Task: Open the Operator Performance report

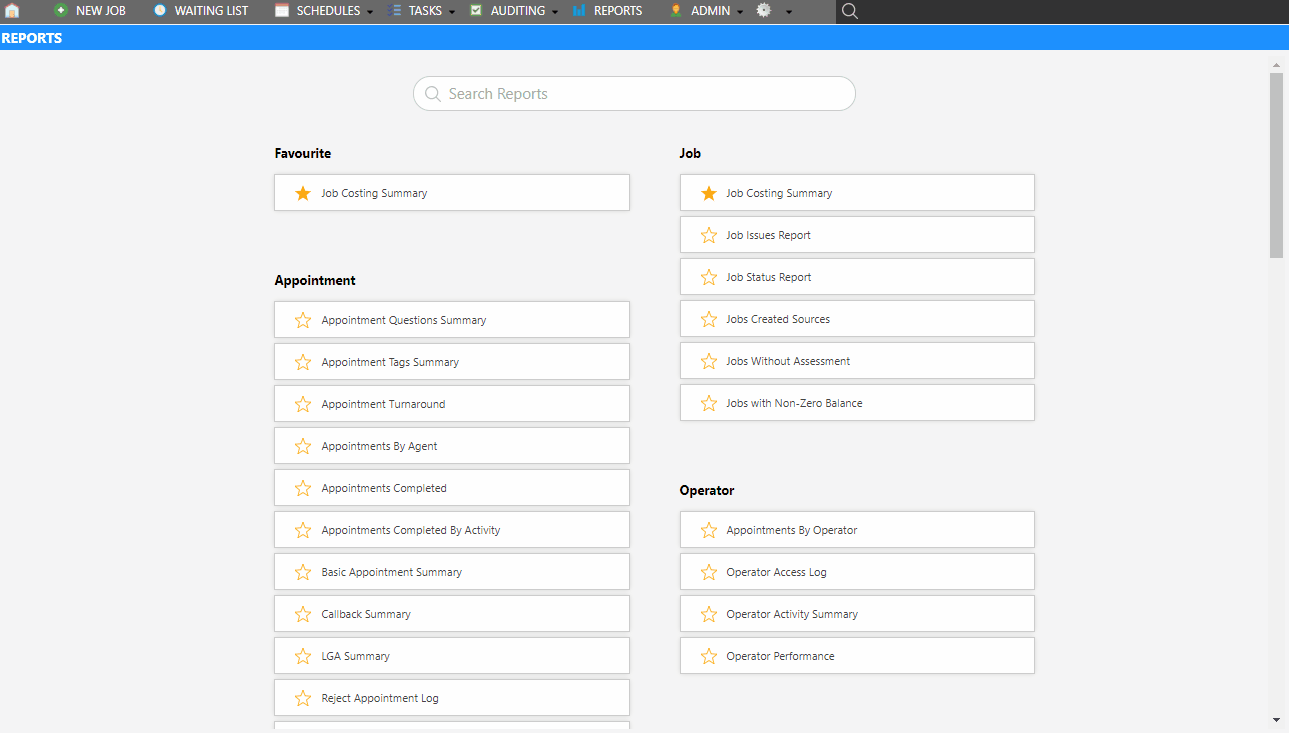Action: [780, 656]
